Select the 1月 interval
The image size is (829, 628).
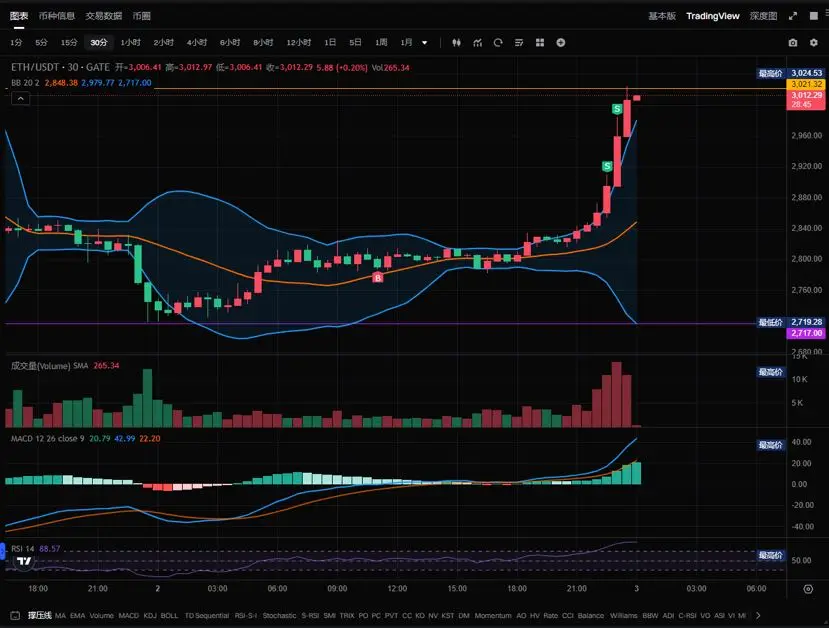(x=406, y=42)
